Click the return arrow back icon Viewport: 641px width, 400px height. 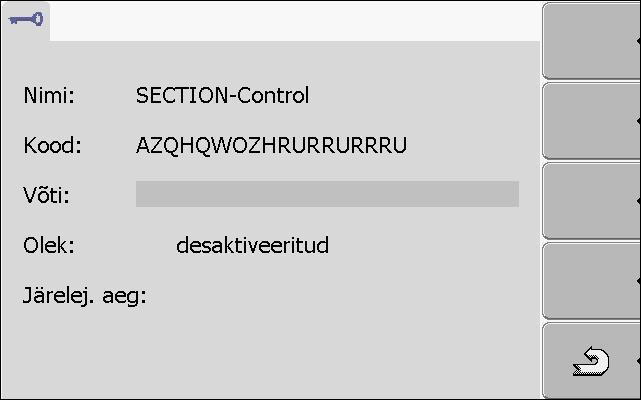591,361
